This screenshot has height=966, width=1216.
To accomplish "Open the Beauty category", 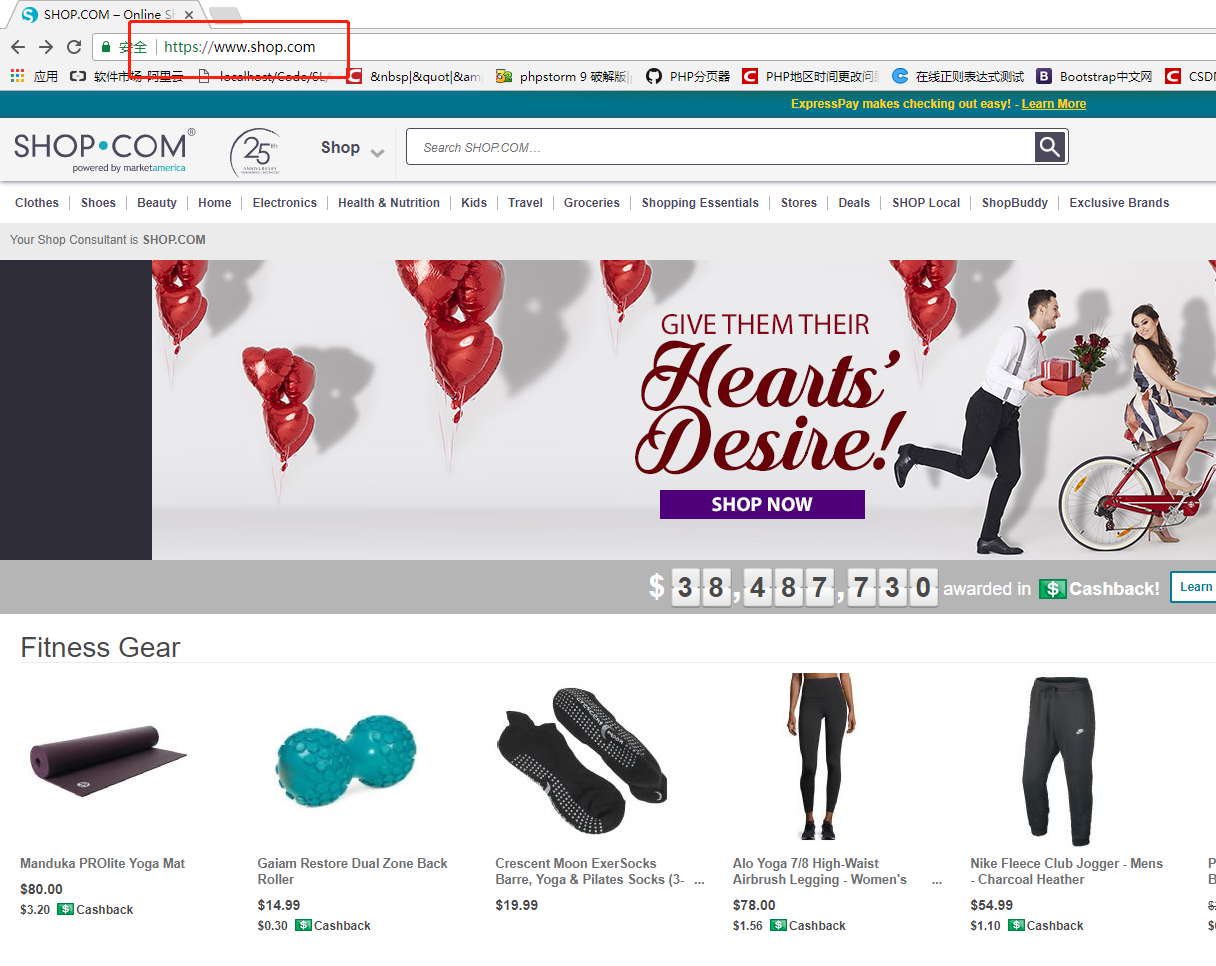I will click(157, 203).
